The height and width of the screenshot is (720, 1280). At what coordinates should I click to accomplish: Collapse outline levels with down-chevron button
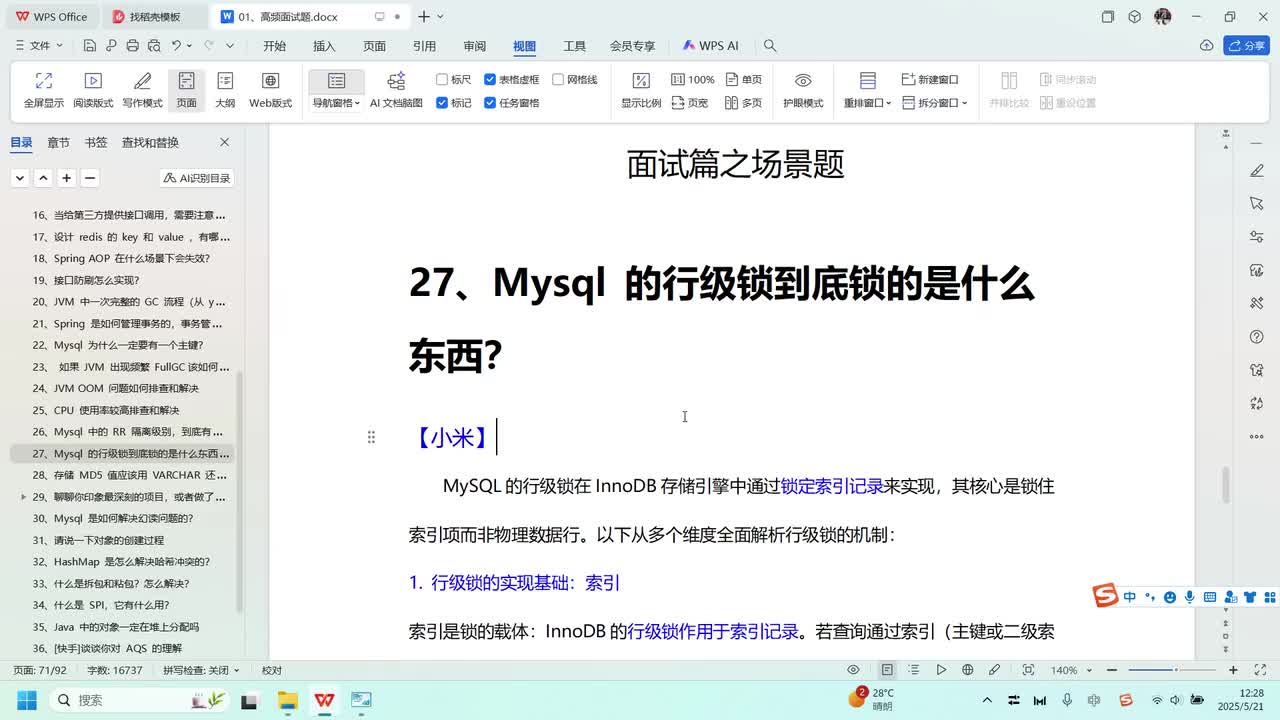click(20, 178)
